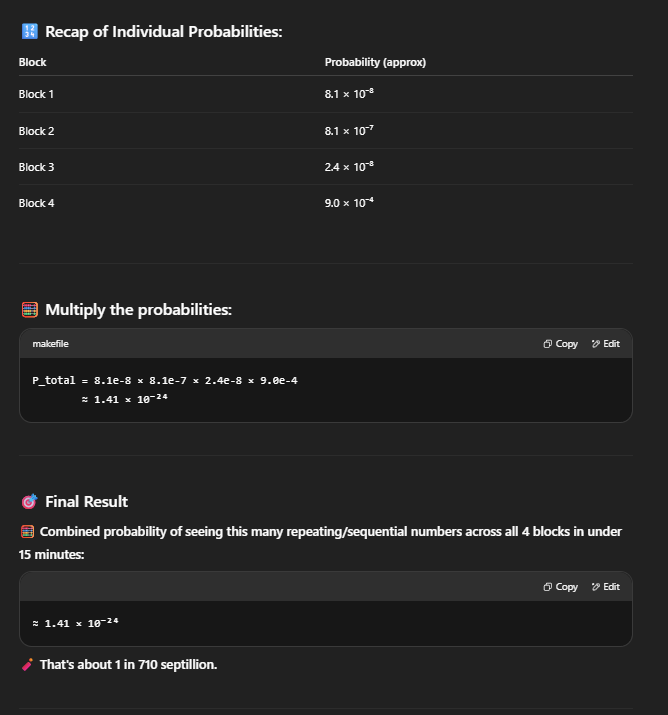
Task: Click the Block column header
Action: click(x=32, y=62)
